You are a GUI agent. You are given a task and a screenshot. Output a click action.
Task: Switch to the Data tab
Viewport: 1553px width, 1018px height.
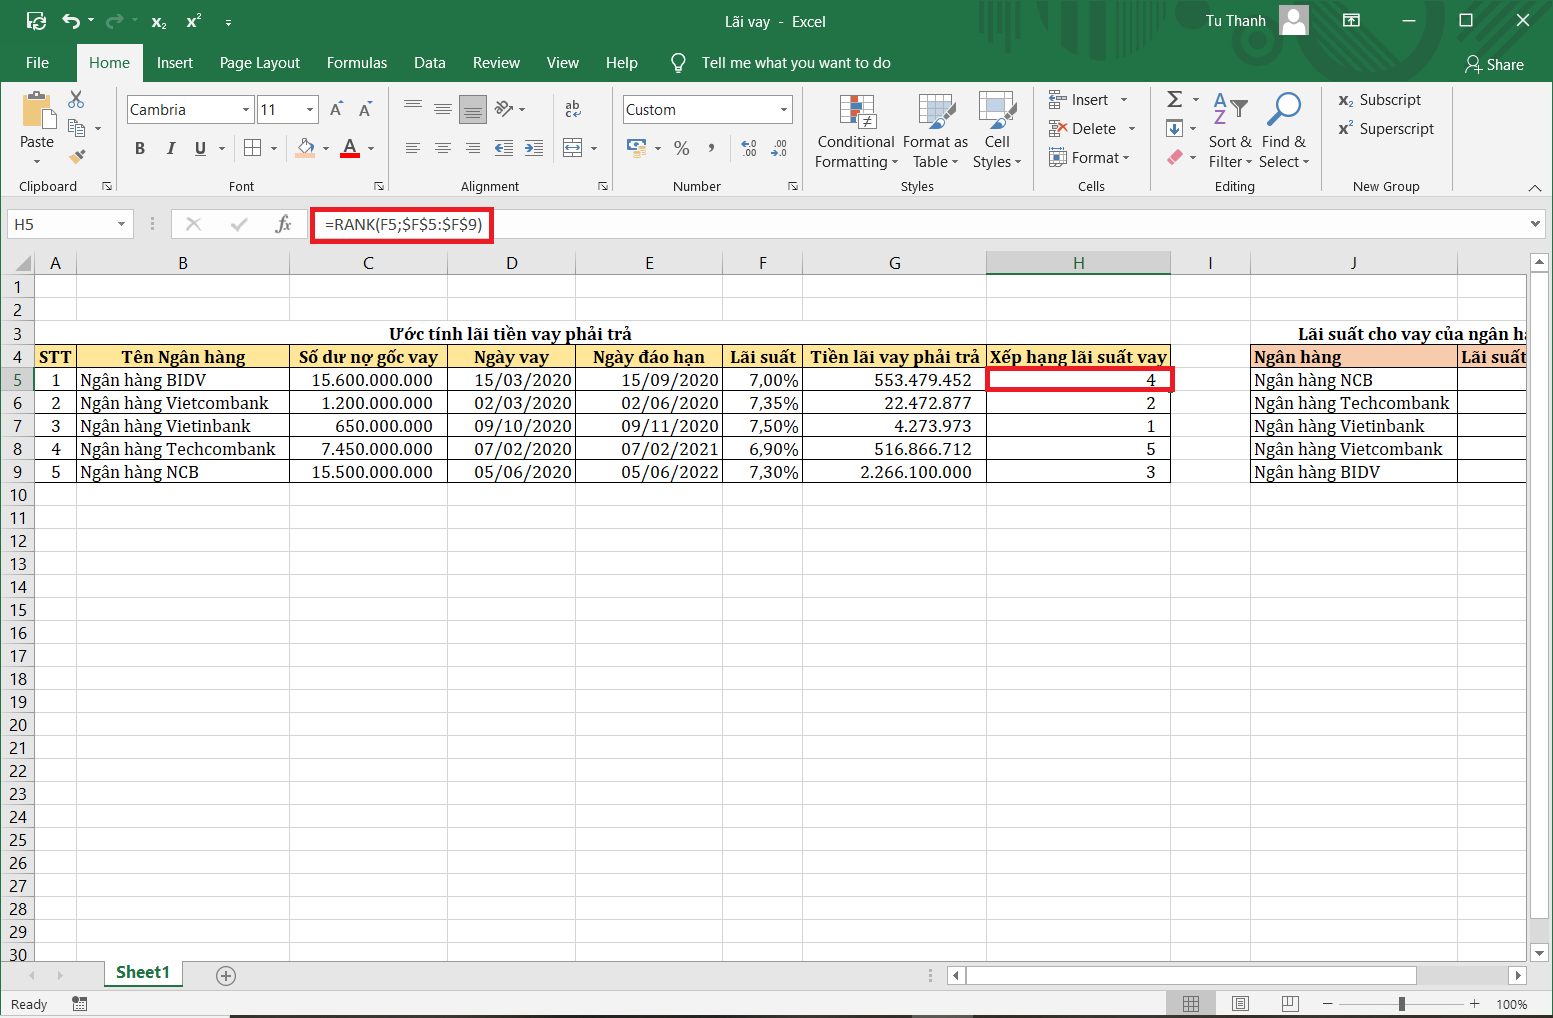429,63
